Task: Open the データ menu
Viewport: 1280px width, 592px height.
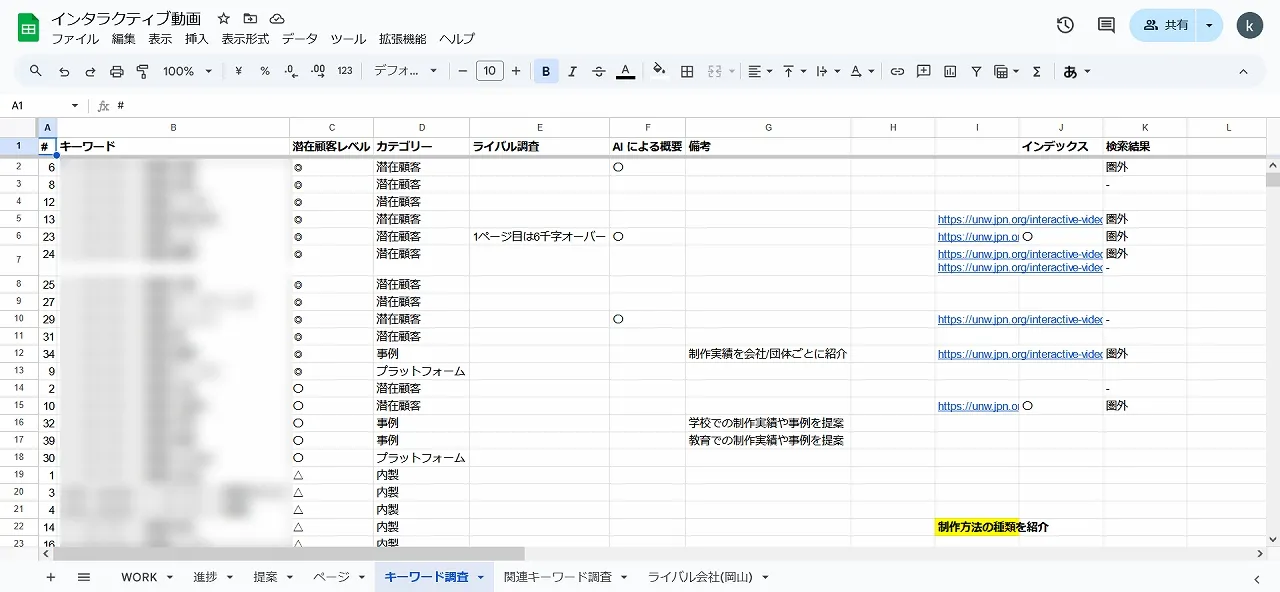Action: click(x=299, y=39)
